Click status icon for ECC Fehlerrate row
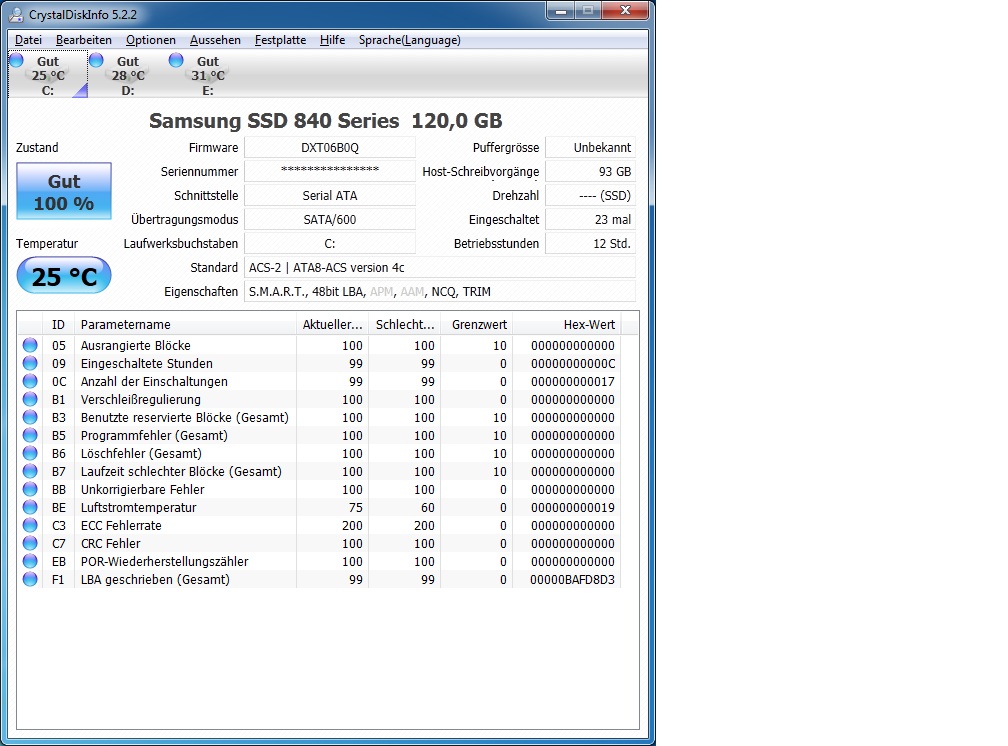 30,525
